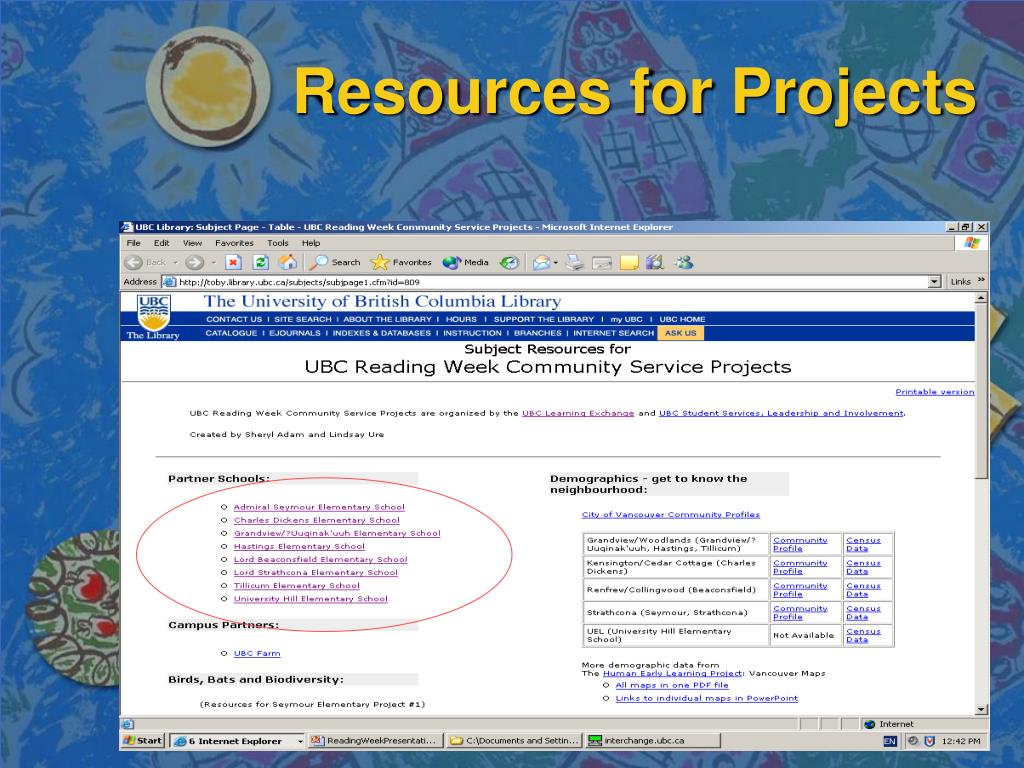This screenshot has width=1024, height=768.
Task: Open the Search toolbar button
Action: [334, 263]
